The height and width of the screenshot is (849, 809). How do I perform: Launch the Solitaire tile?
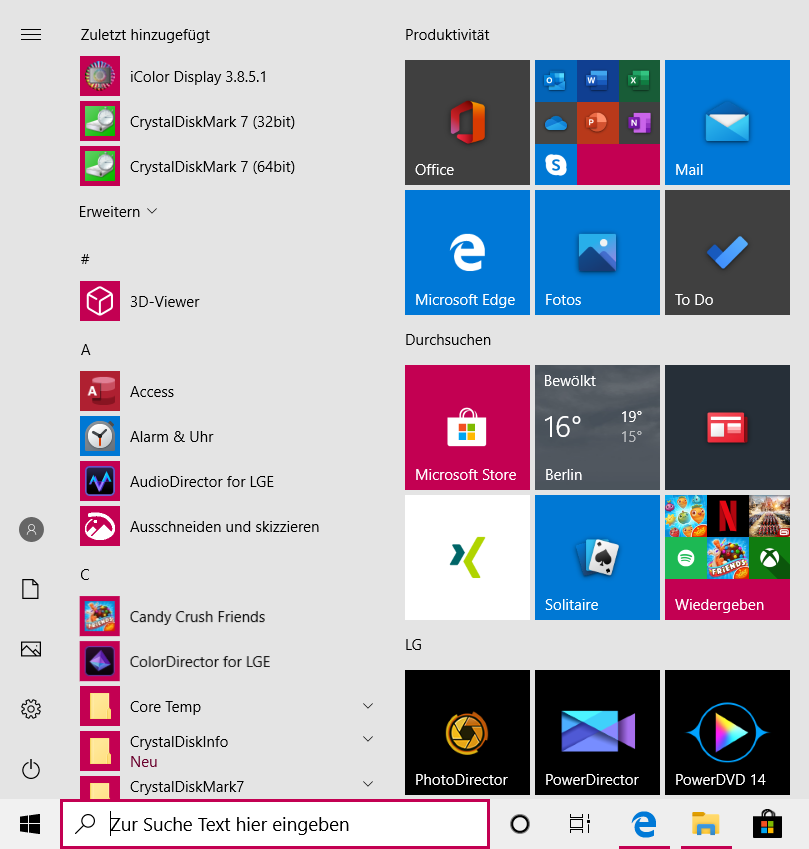[597, 557]
